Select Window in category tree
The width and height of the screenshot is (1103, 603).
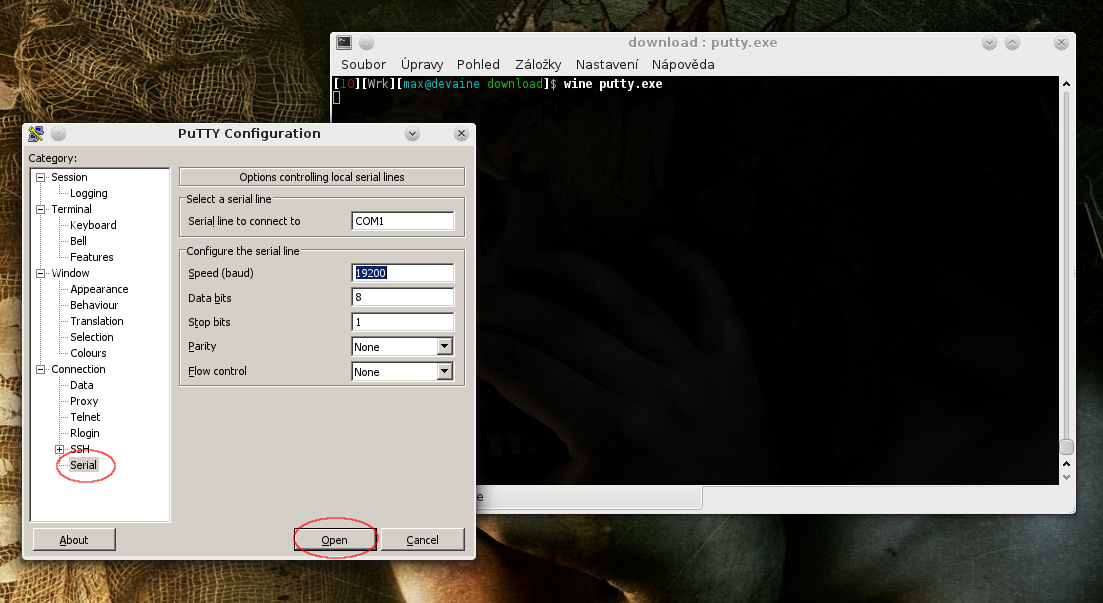(70, 273)
